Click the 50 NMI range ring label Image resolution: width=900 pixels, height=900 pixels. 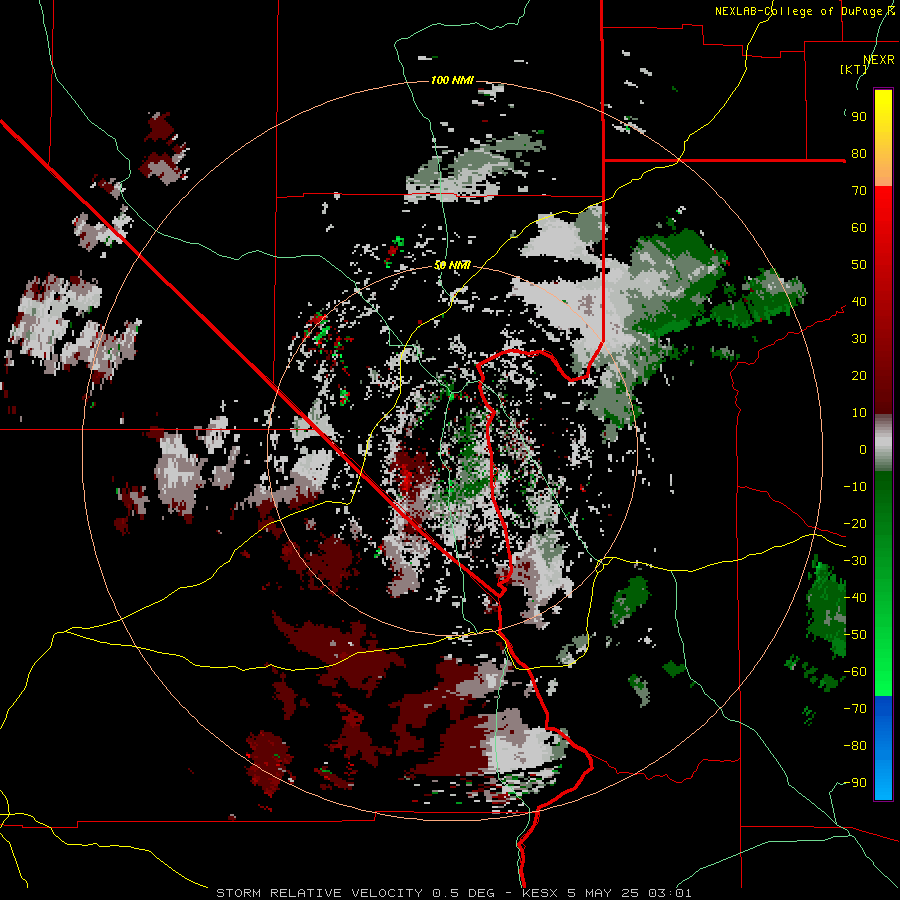(x=452, y=265)
